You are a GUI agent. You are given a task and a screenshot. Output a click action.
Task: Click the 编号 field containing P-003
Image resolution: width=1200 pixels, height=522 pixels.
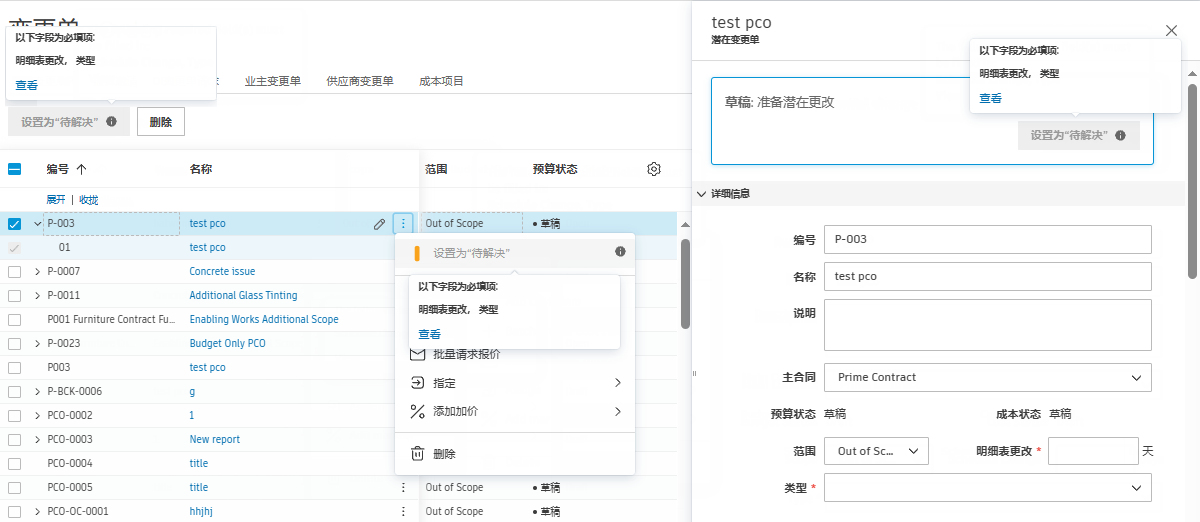pos(988,240)
